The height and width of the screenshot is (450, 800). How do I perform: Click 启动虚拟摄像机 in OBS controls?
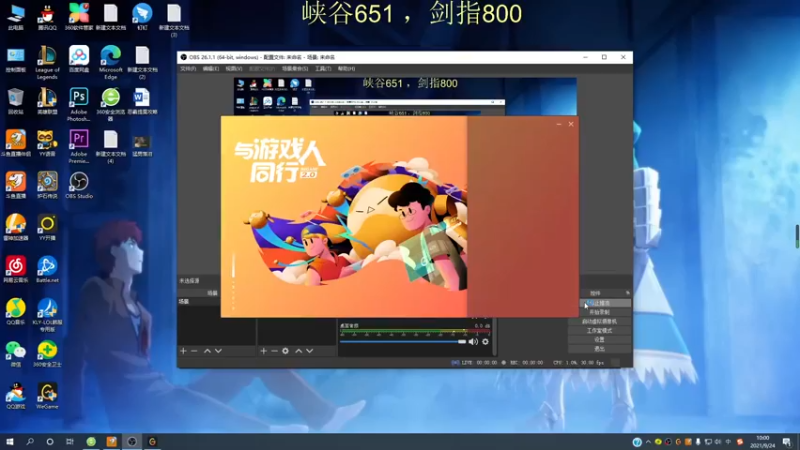(599, 321)
